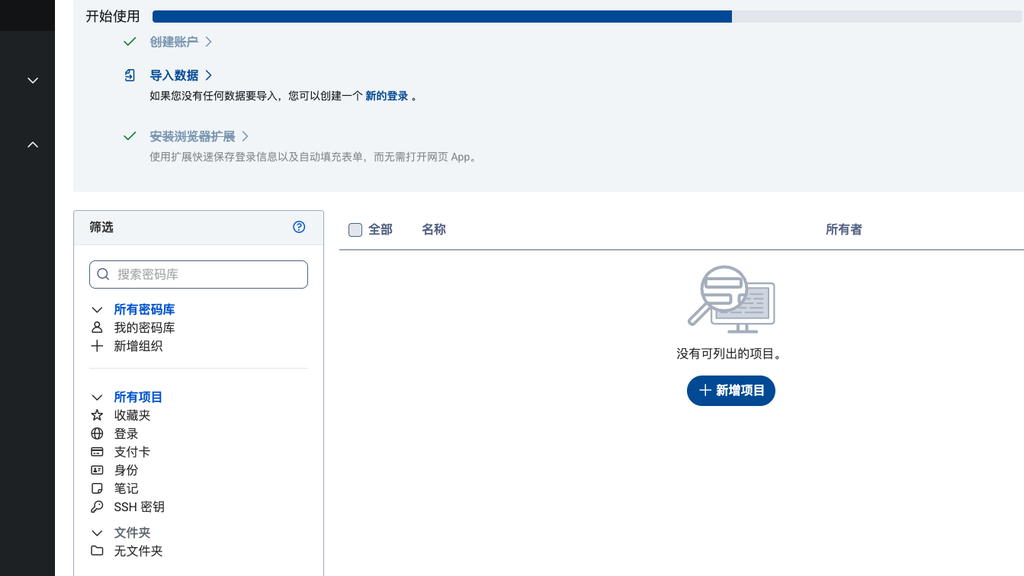
Task: Click the help question-mark icon in 筛选 header
Action: click(298, 227)
